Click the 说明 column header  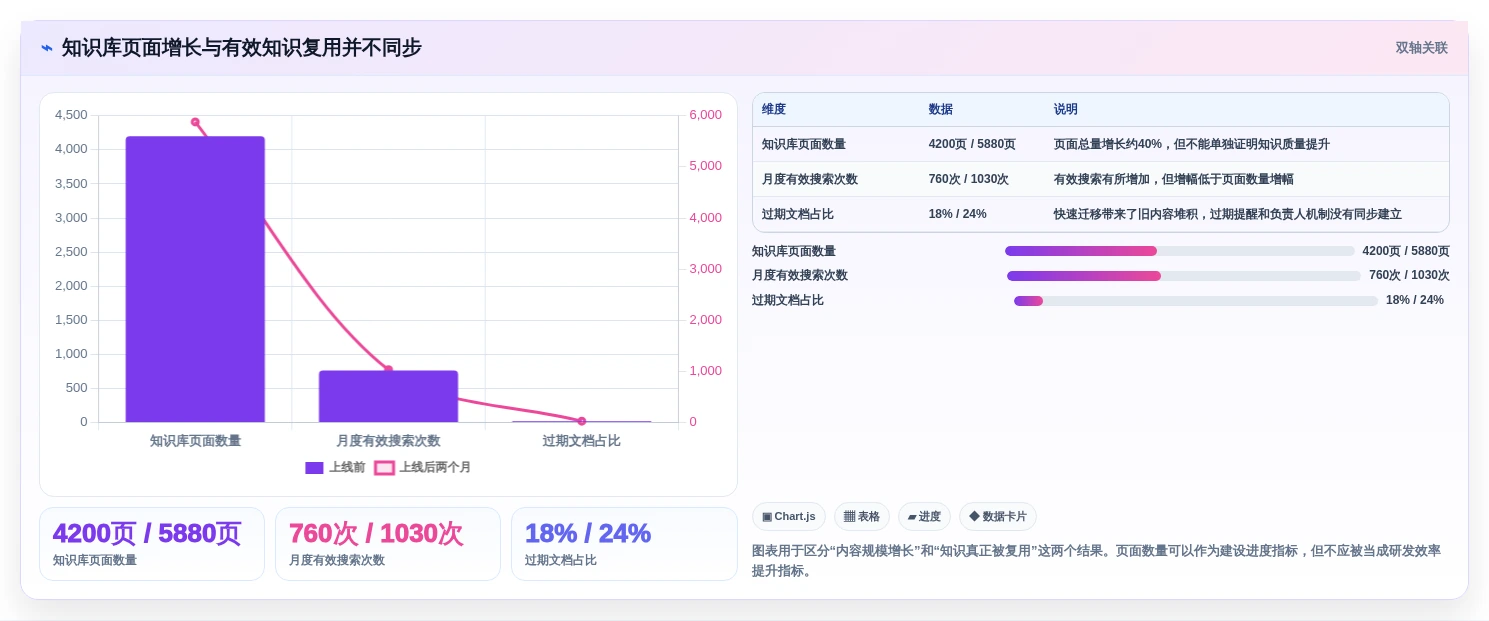coord(1066,110)
